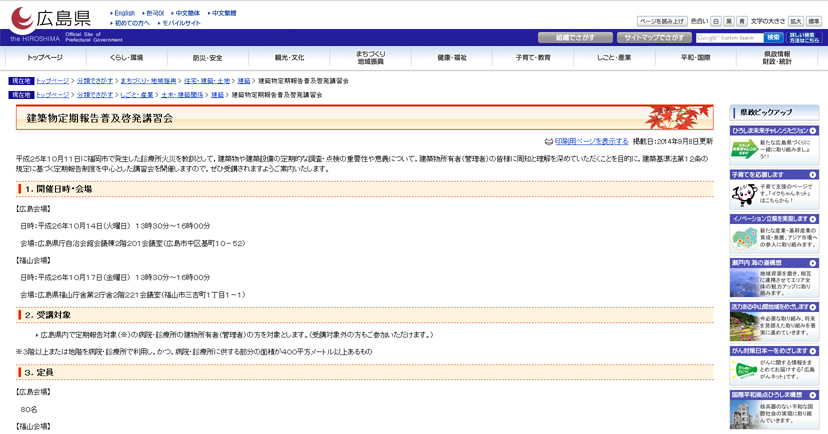Open the 子育てを応援します banner header
This screenshot has height=434, width=828.
tap(774, 174)
